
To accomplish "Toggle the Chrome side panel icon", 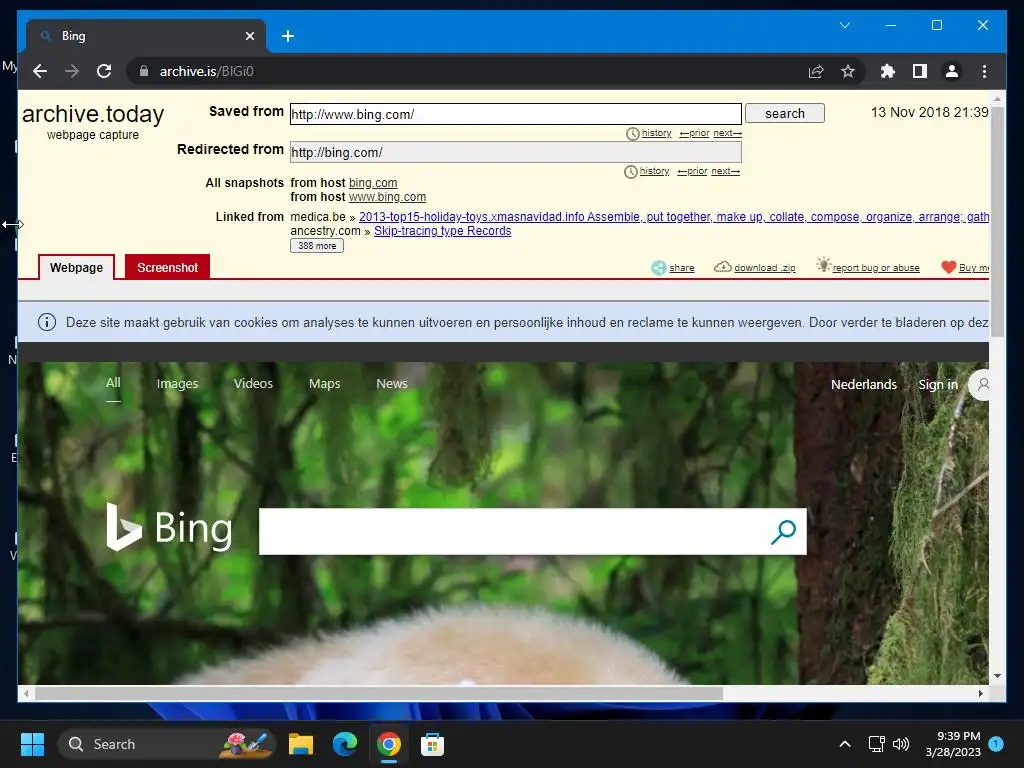I will click(920, 71).
